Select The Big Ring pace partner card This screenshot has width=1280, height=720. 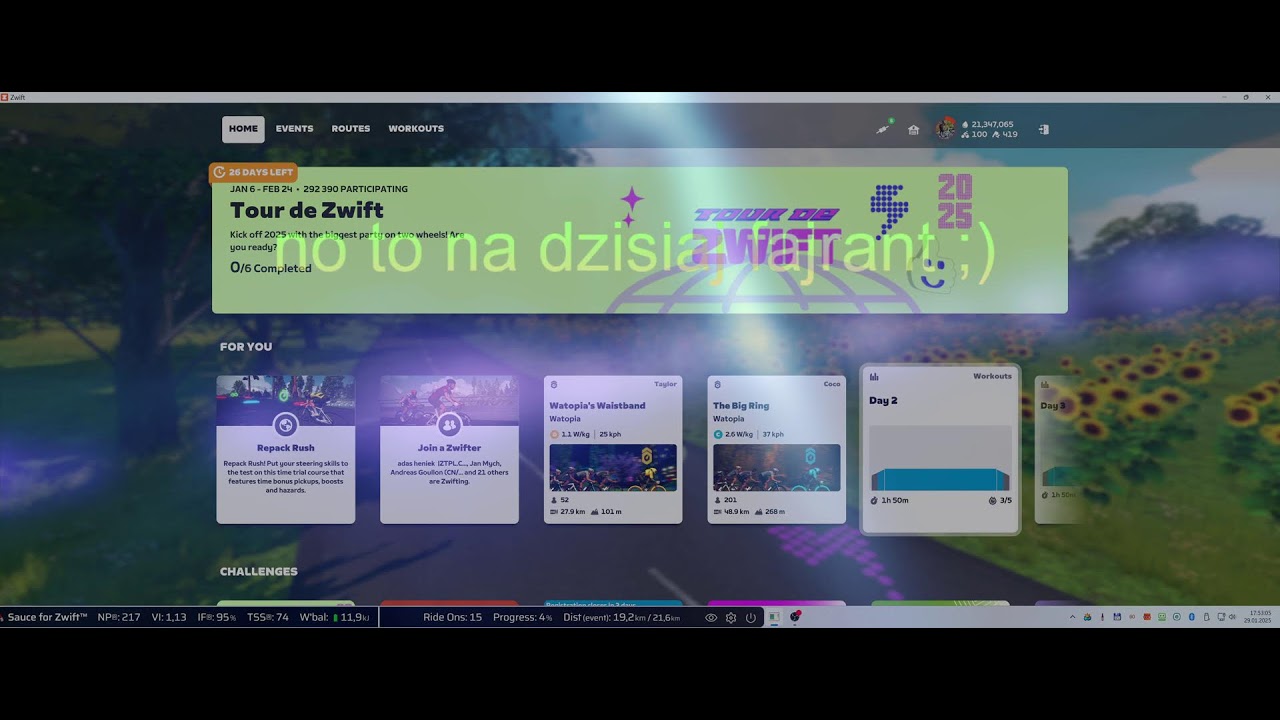tap(777, 449)
